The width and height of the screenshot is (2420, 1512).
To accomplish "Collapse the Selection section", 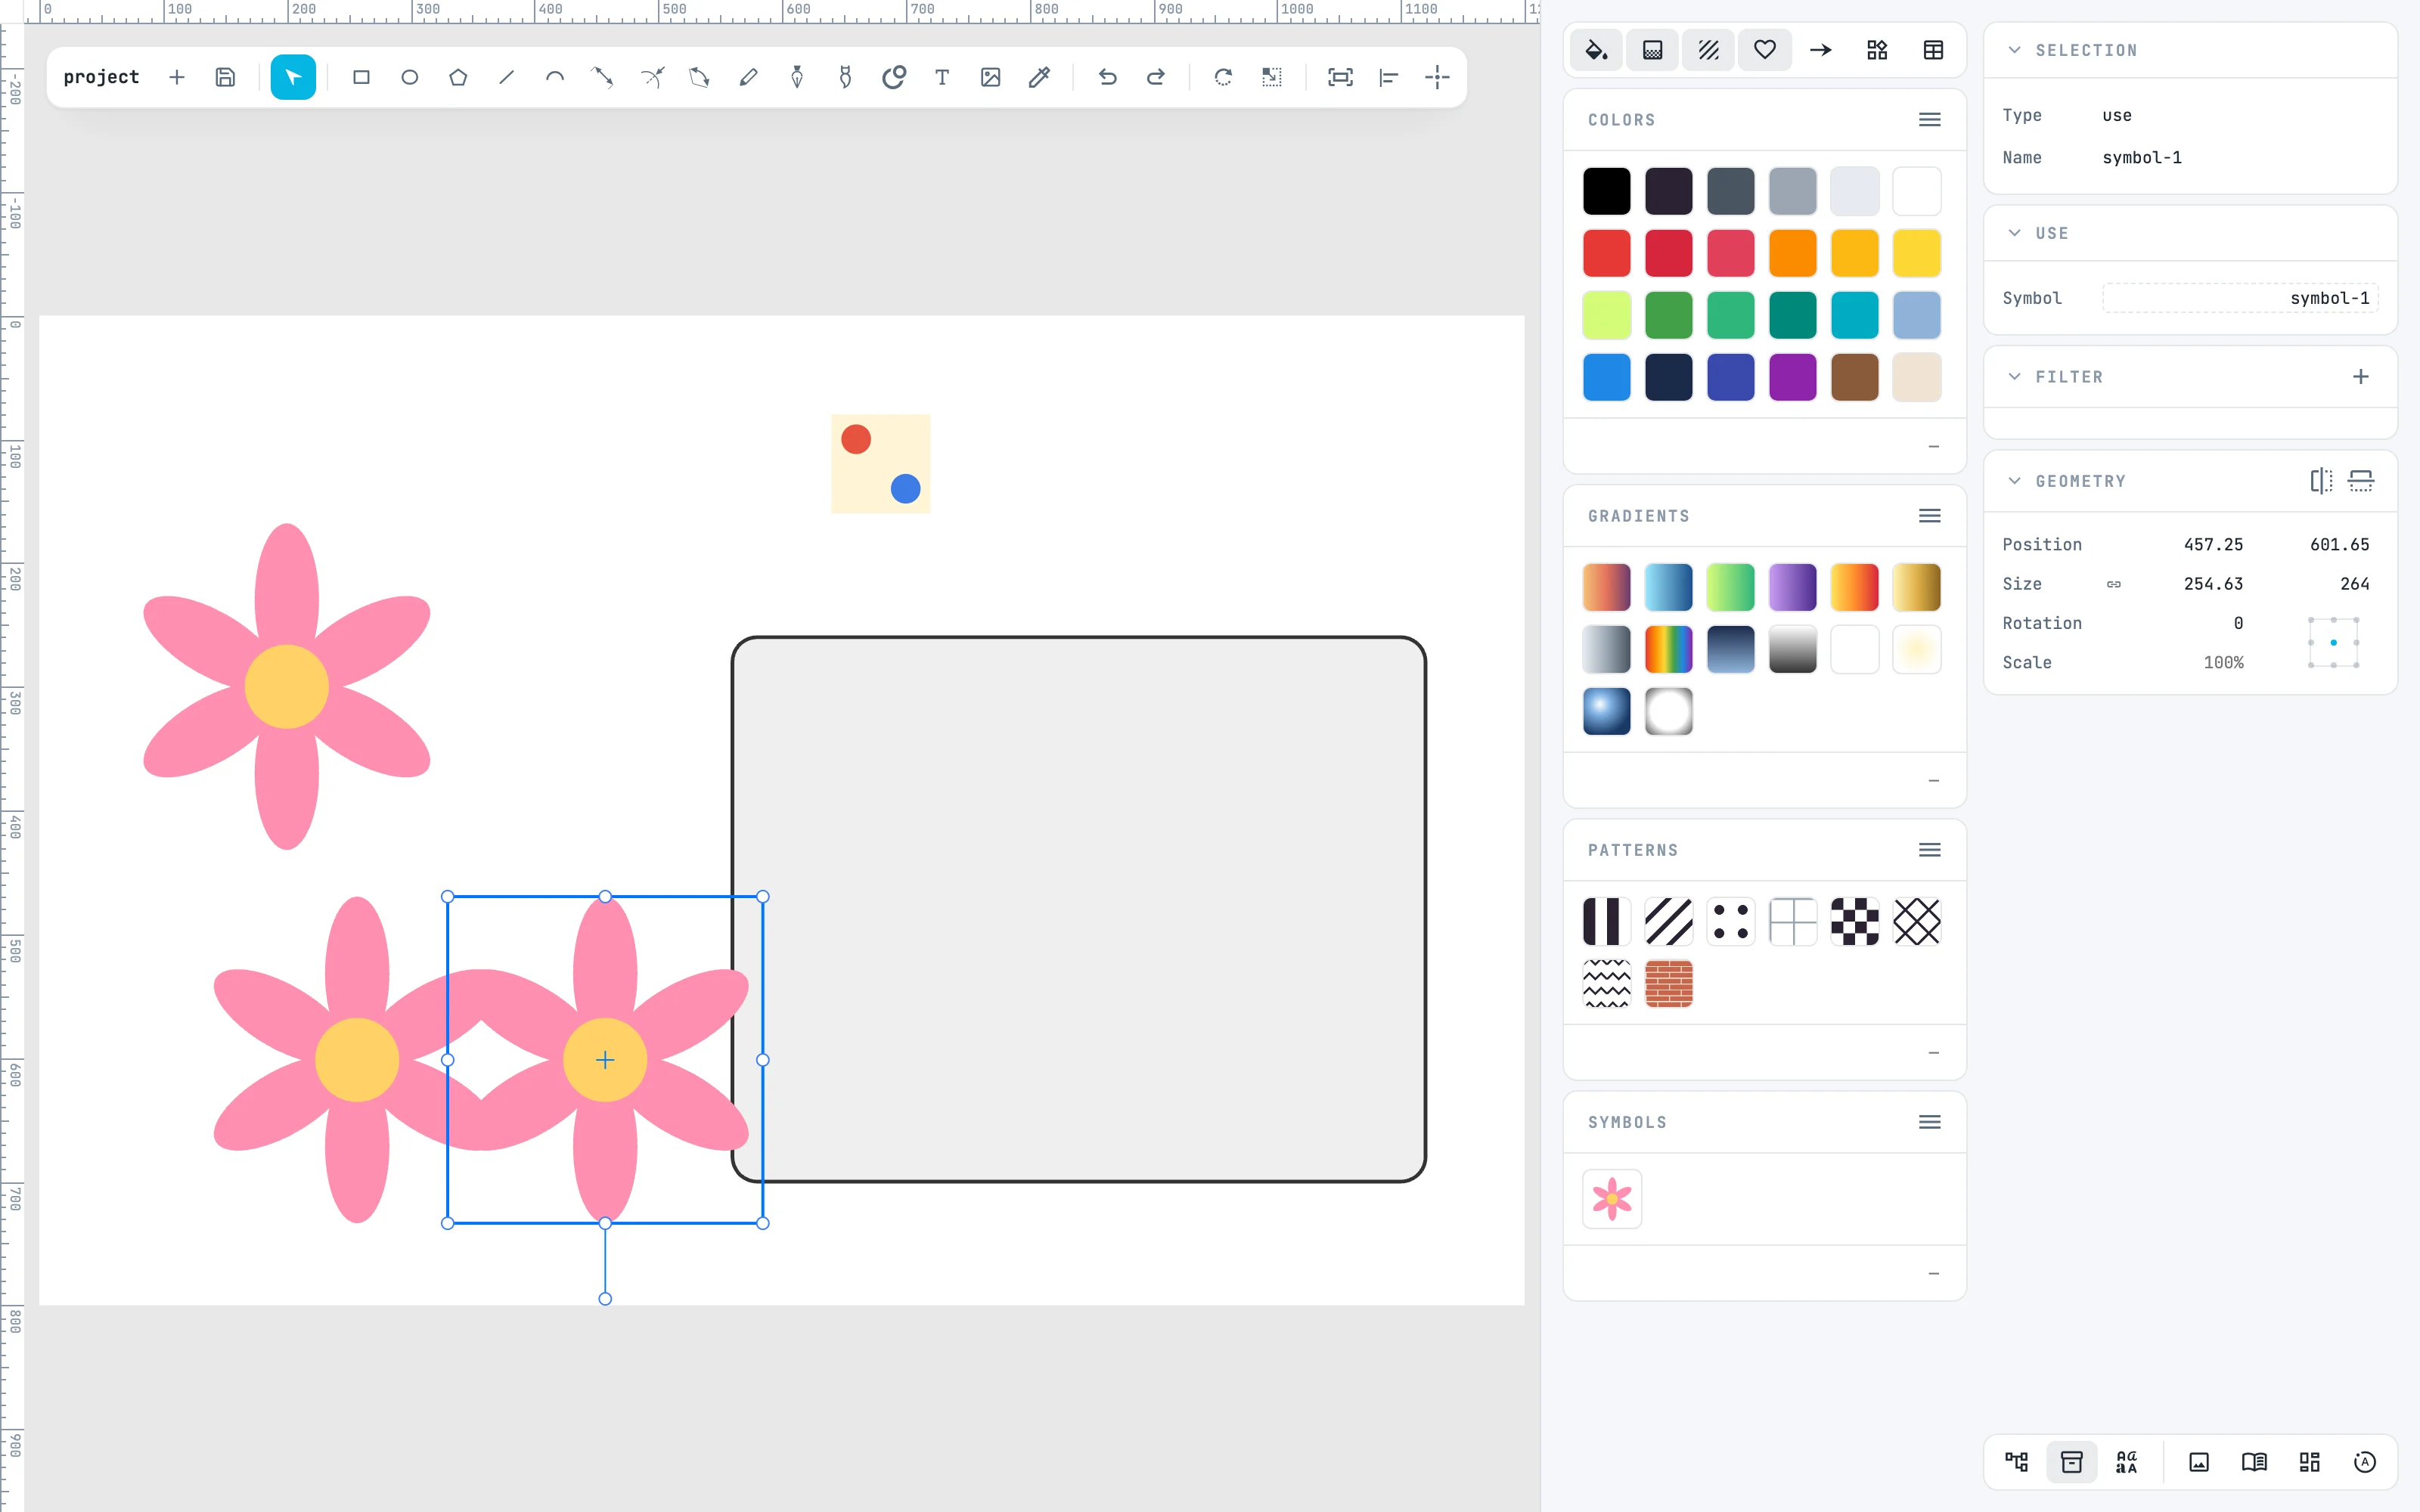I will click(2015, 50).
